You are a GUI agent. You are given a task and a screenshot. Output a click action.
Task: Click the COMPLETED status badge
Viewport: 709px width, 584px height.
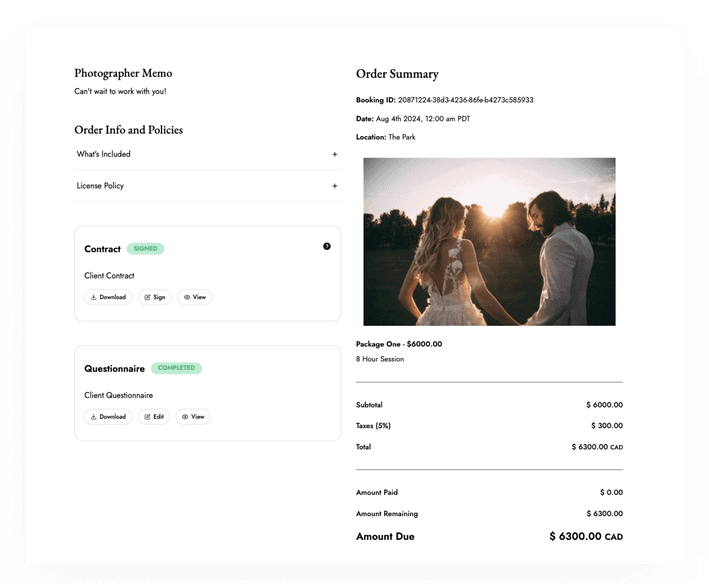176,368
